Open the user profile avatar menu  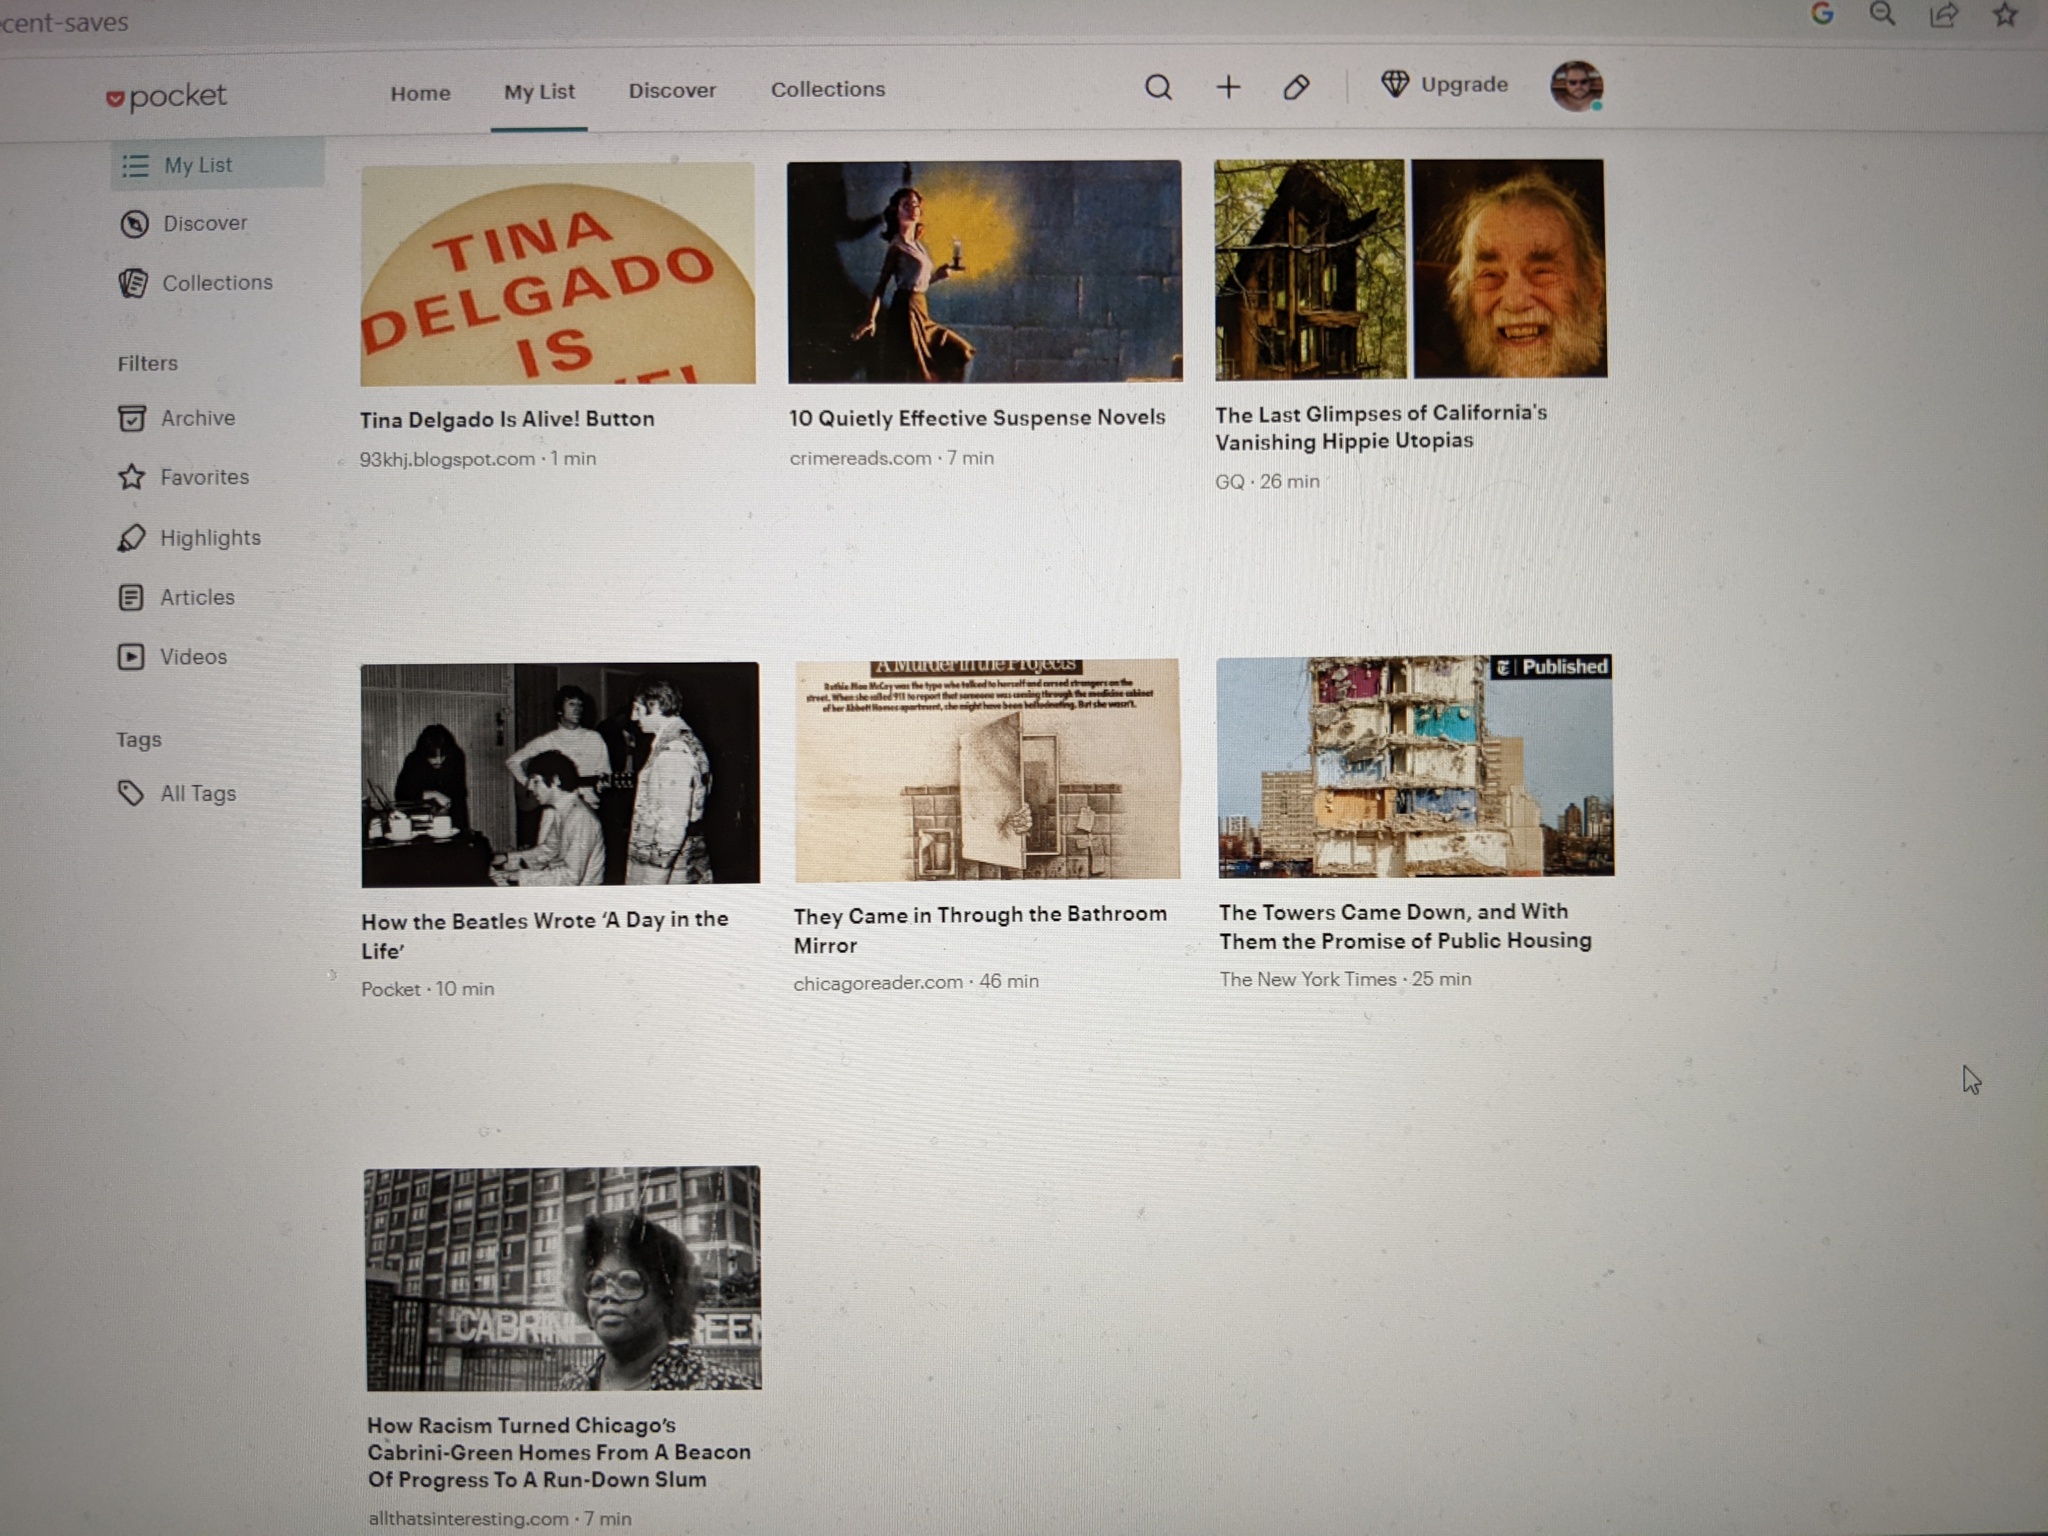tap(1576, 86)
